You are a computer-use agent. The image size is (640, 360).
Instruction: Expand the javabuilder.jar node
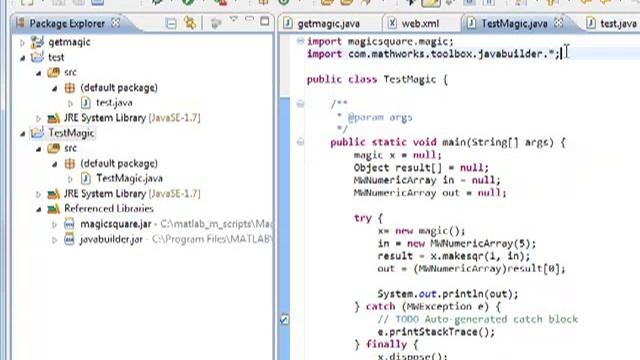click(54, 240)
